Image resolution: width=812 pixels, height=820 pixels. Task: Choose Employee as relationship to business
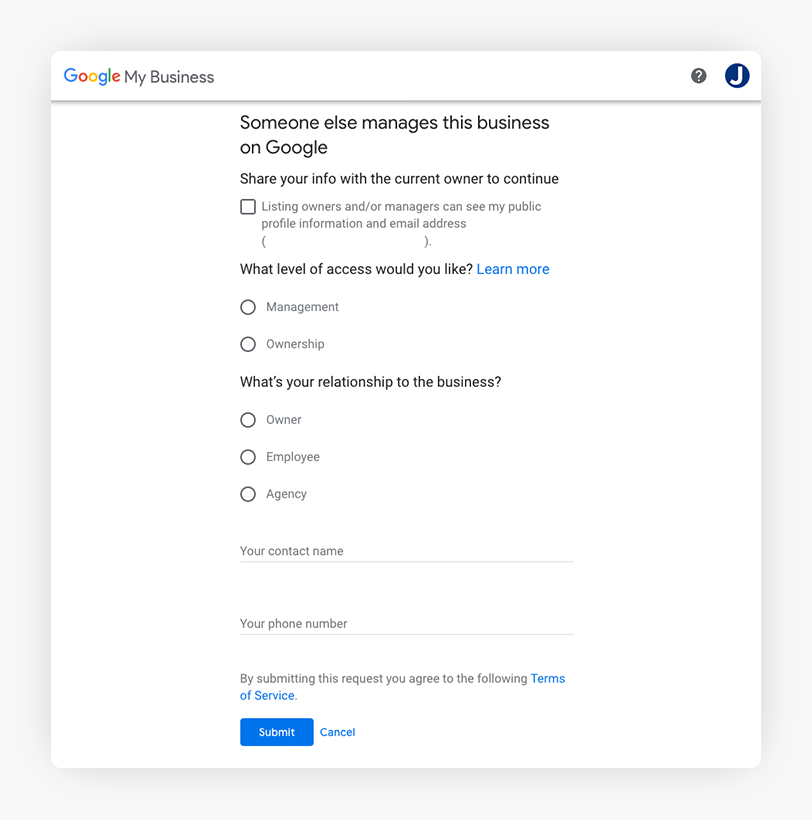(248, 457)
